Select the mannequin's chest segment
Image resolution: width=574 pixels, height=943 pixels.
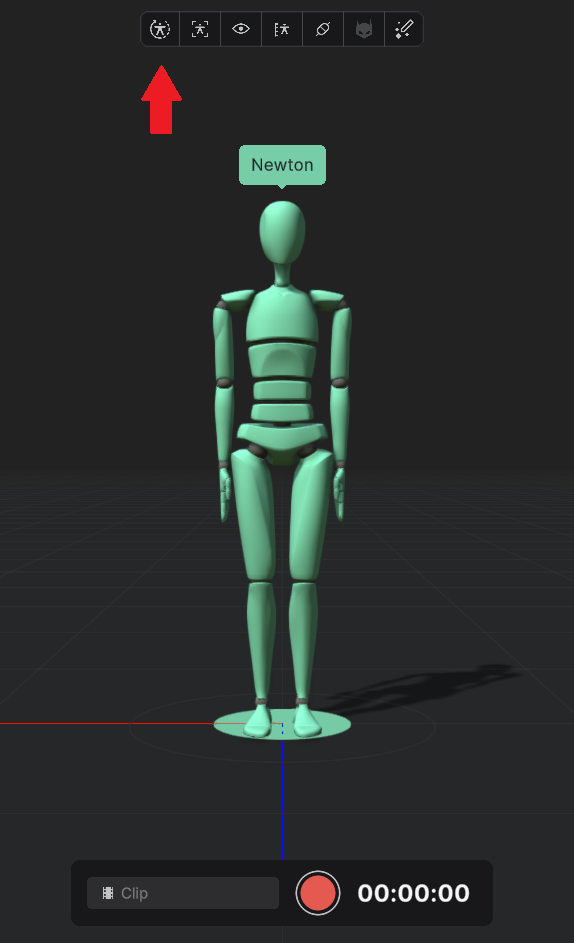[x=282, y=316]
